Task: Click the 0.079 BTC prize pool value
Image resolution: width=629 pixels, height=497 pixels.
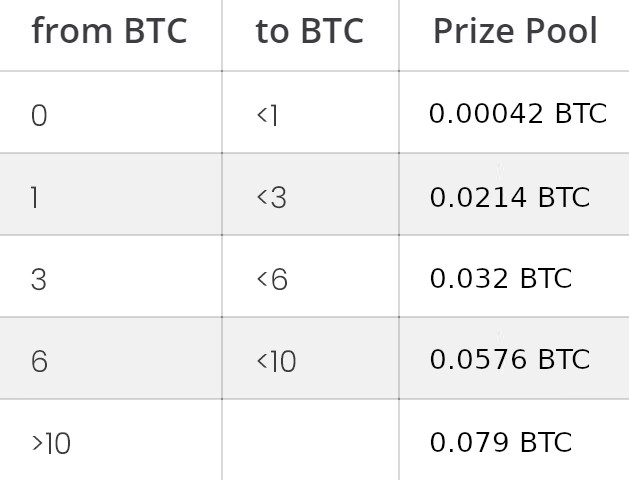Action: click(x=500, y=442)
